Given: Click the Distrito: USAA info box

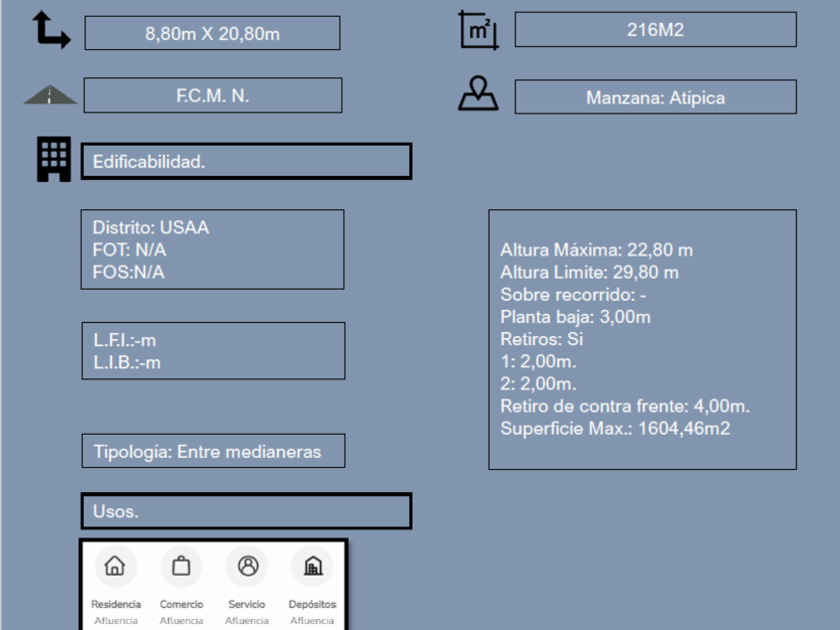Looking at the screenshot, I should (x=212, y=249).
